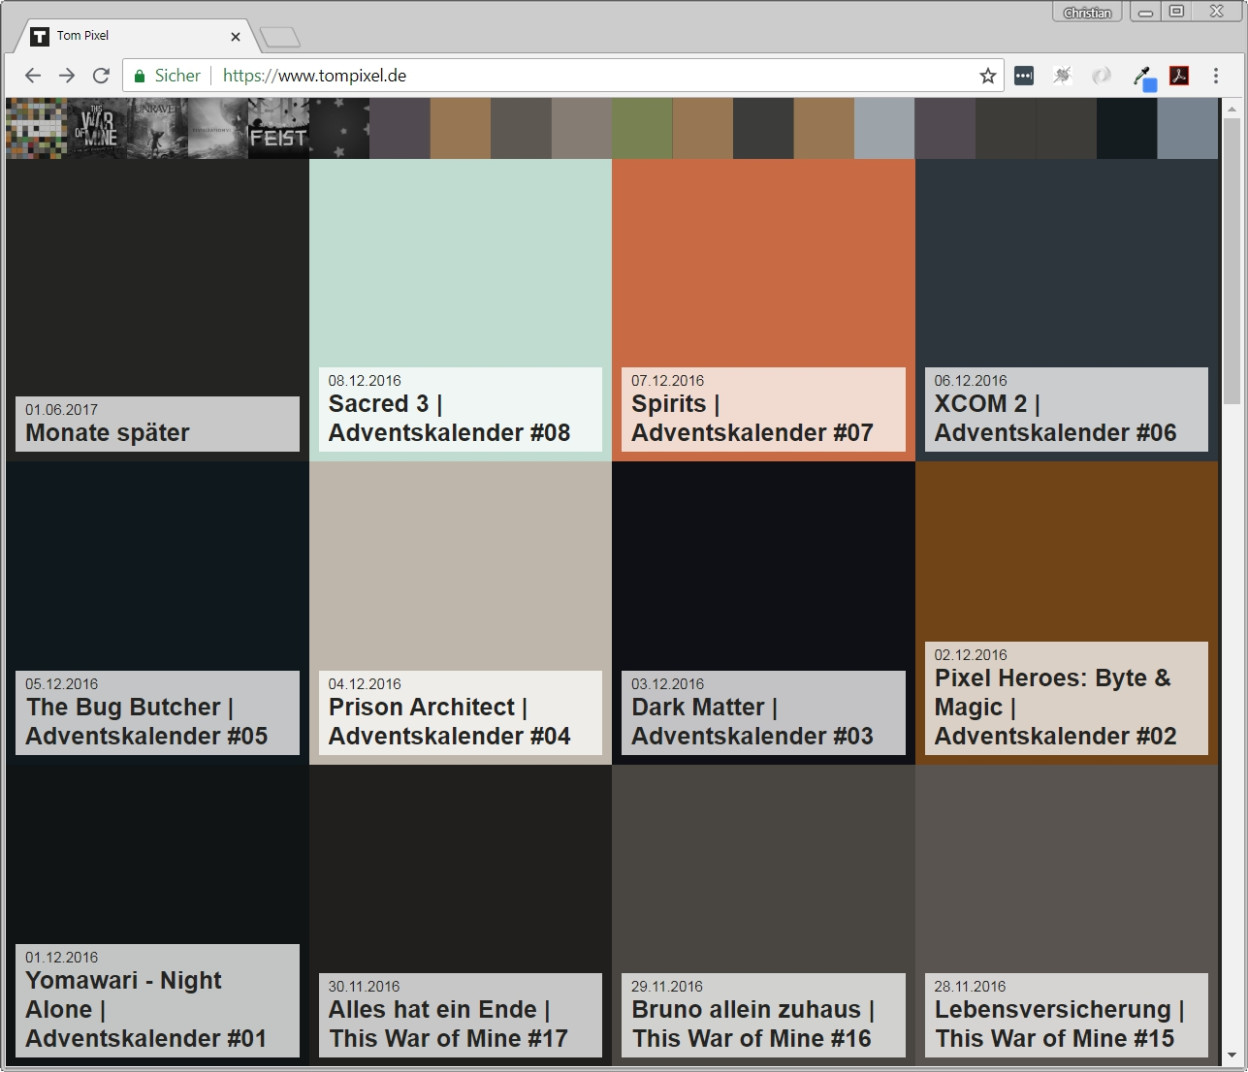Open Spirits Adventskalender #07 post
The image size is (1248, 1072).
click(x=763, y=310)
